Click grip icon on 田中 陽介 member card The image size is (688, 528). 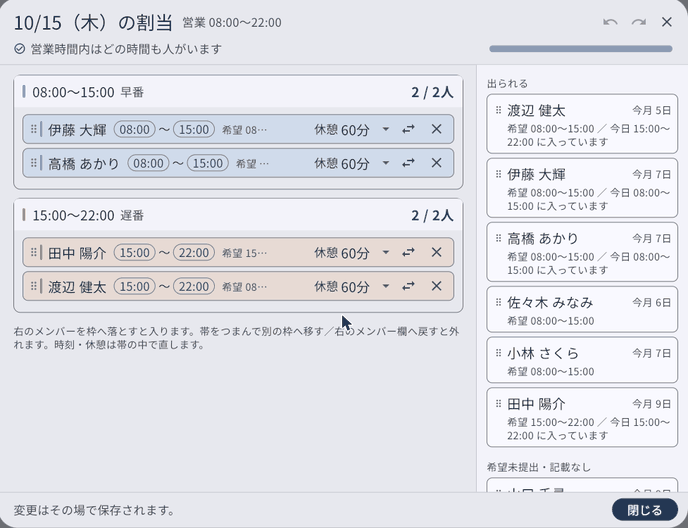498,404
